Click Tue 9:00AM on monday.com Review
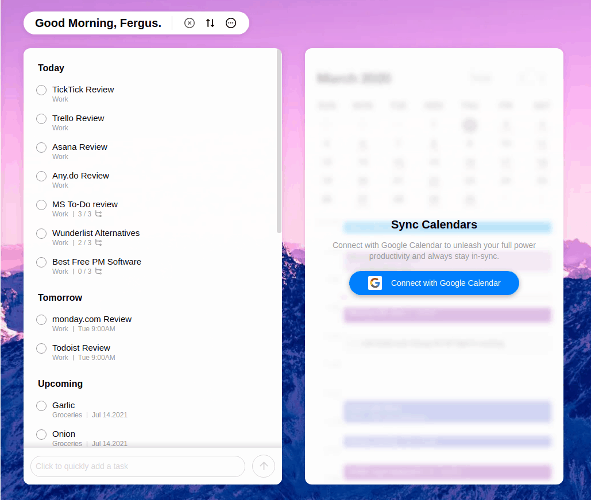The height and width of the screenshot is (500, 591). click(x=96, y=329)
